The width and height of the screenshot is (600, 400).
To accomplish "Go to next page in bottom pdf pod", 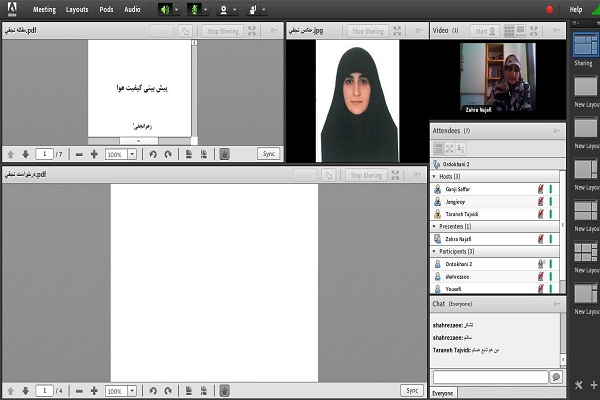I will pyautogui.click(x=26, y=391).
